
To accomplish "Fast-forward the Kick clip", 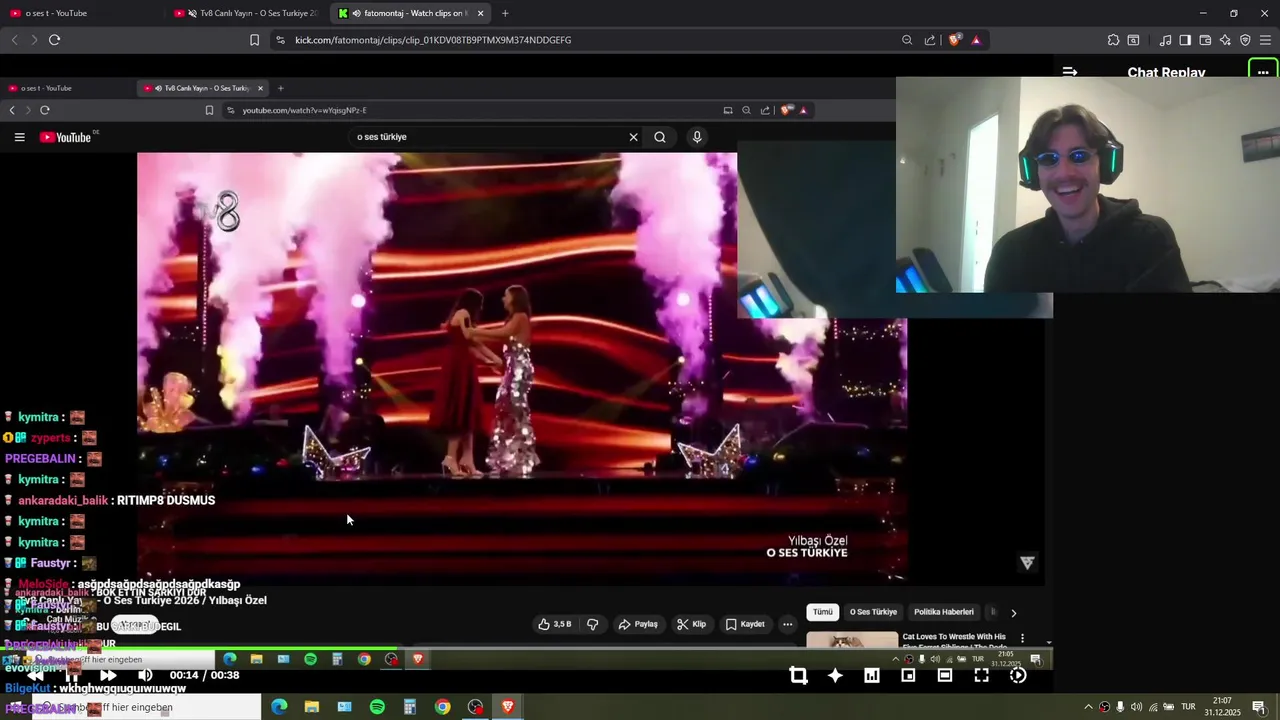I will coord(108,675).
